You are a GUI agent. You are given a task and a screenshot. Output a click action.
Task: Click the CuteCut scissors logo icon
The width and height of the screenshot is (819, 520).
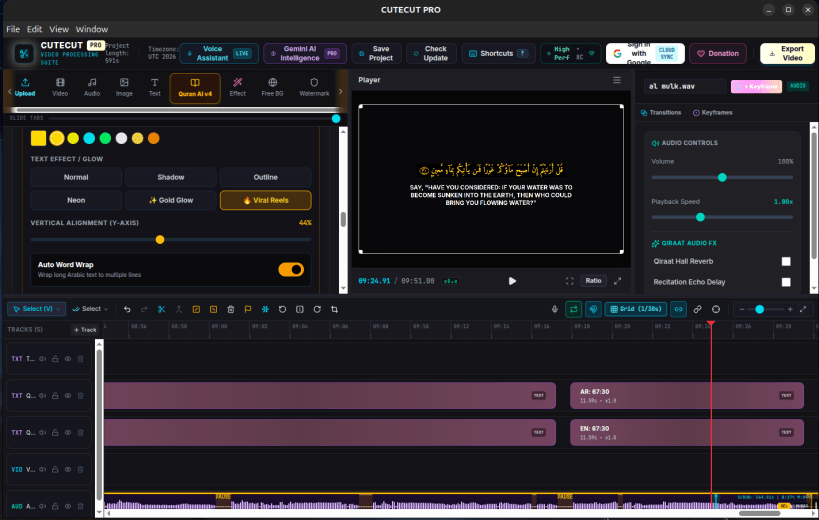point(24,53)
